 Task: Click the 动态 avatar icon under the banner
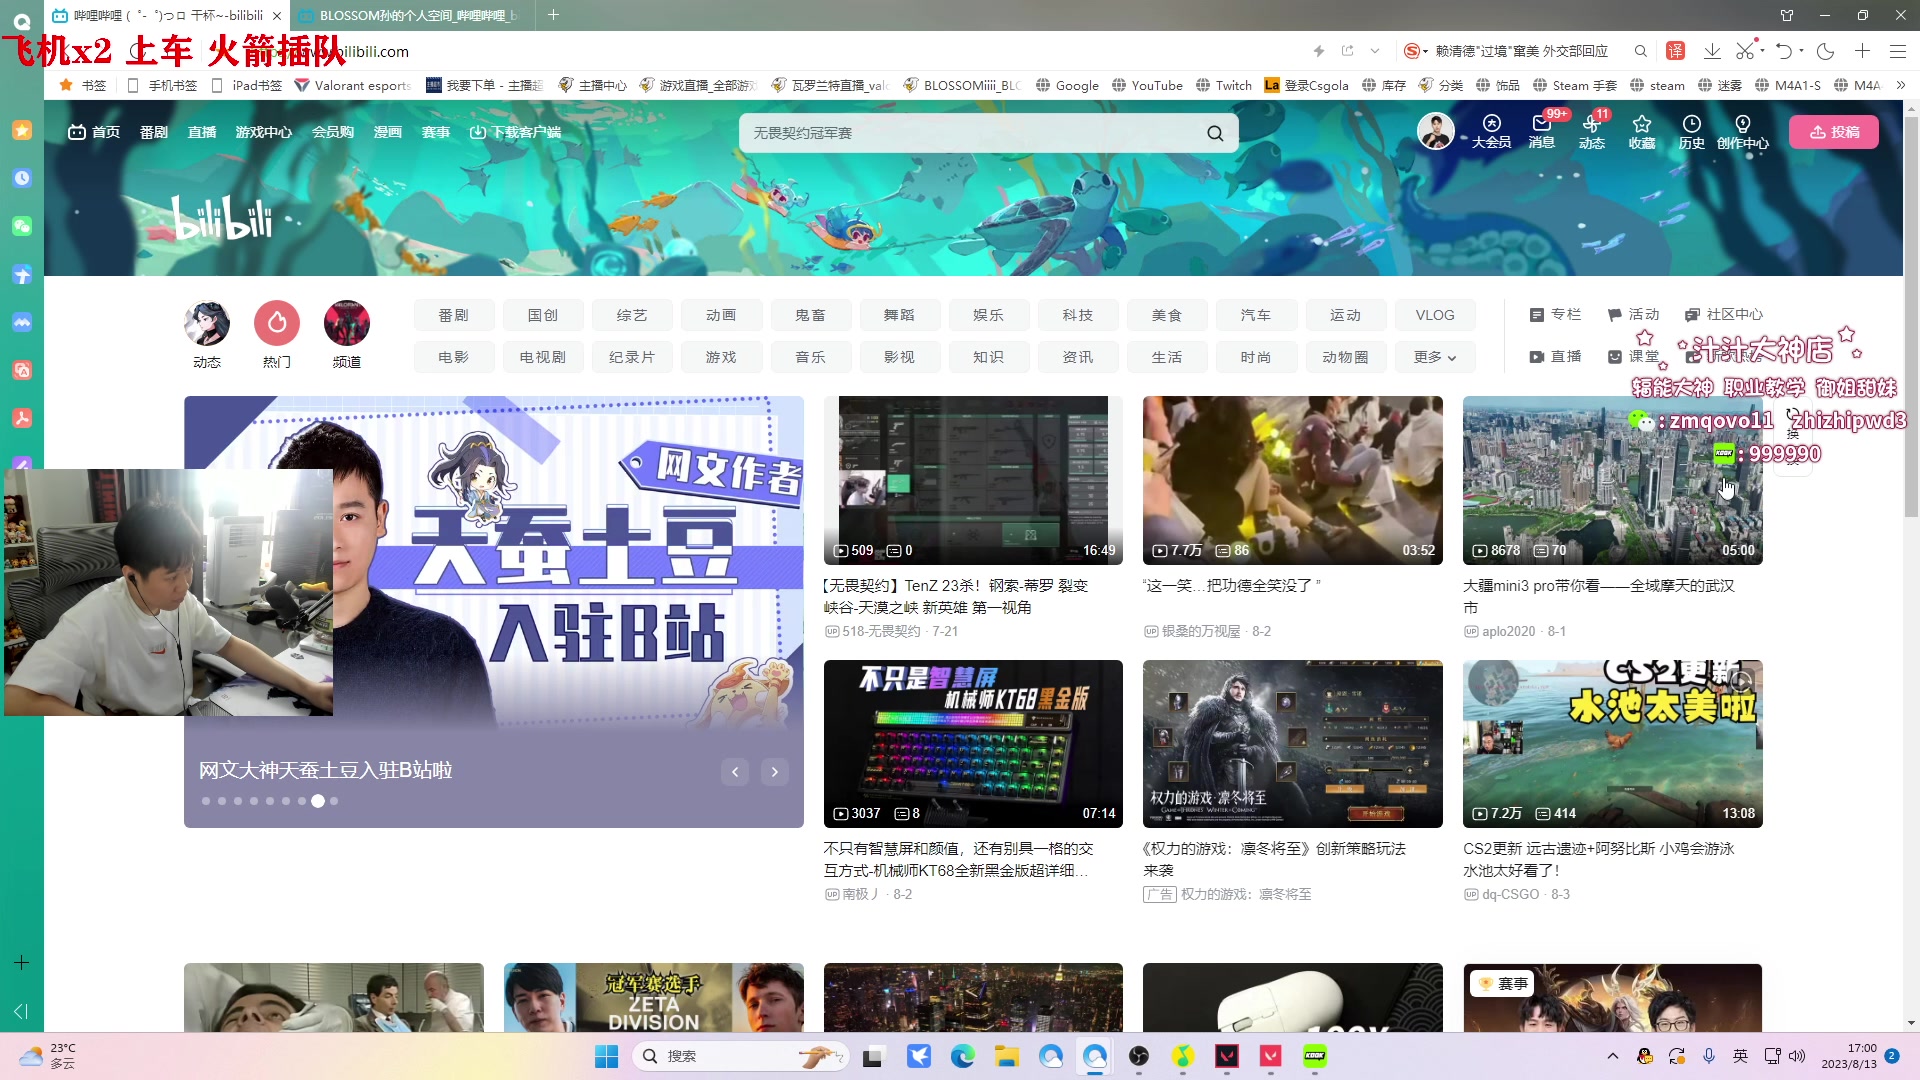(207, 323)
